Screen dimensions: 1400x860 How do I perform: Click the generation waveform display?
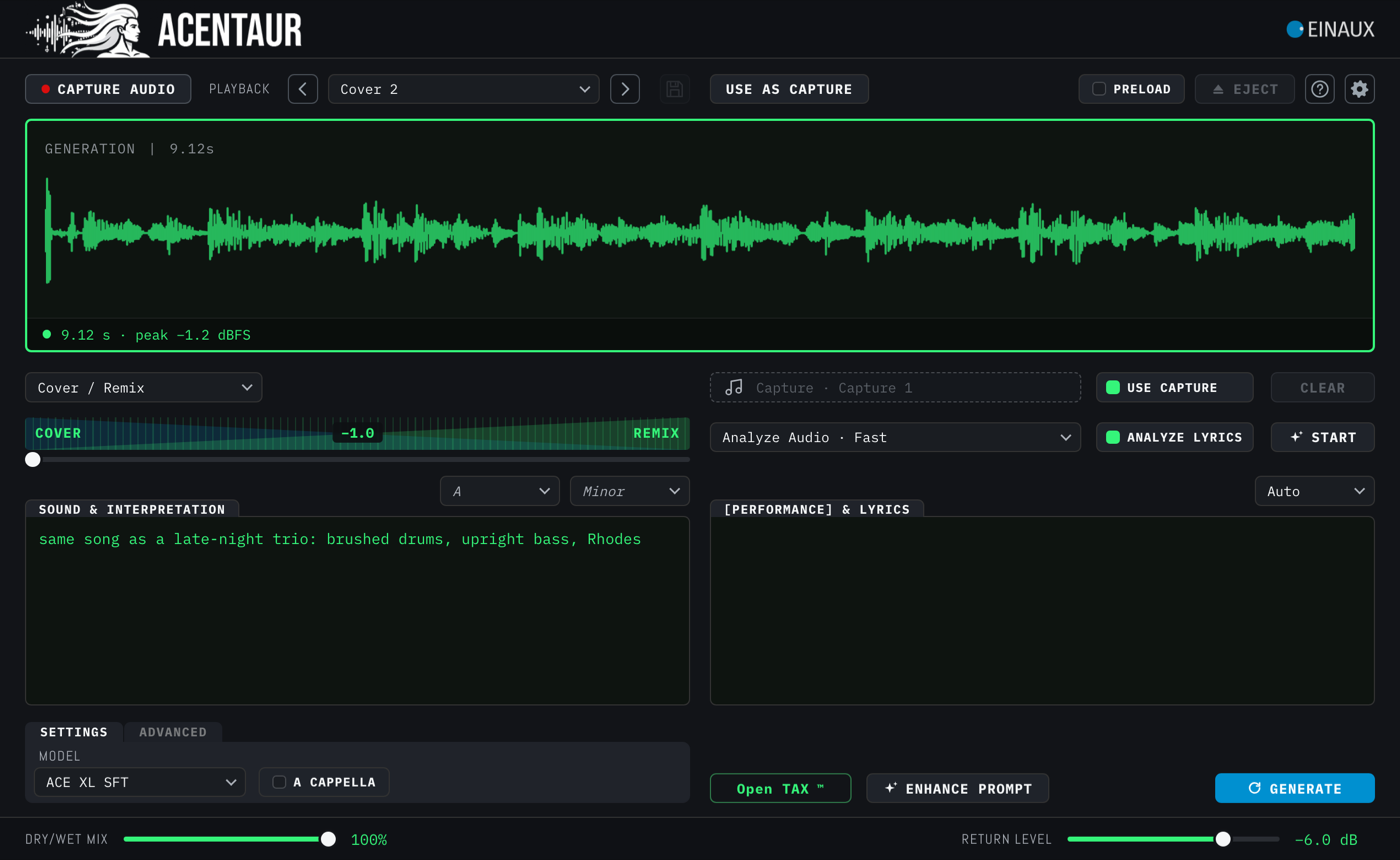(700, 235)
